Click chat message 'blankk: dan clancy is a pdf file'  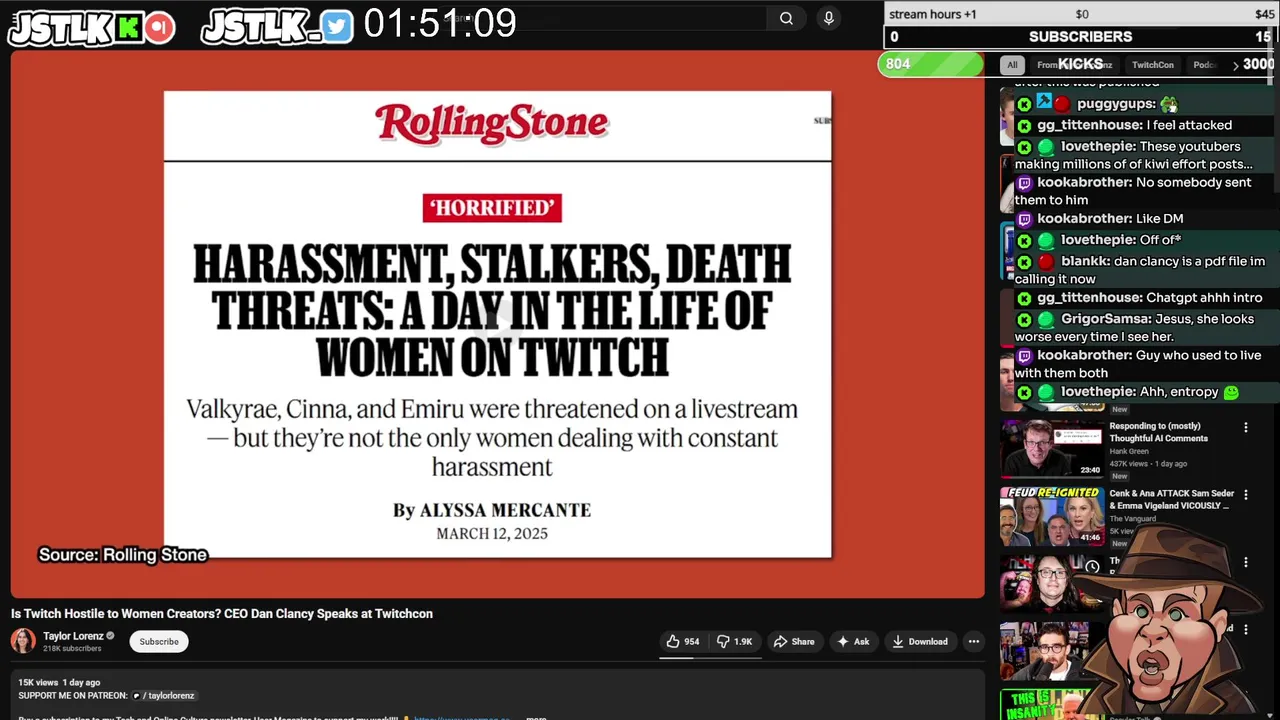(x=1140, y=270)
